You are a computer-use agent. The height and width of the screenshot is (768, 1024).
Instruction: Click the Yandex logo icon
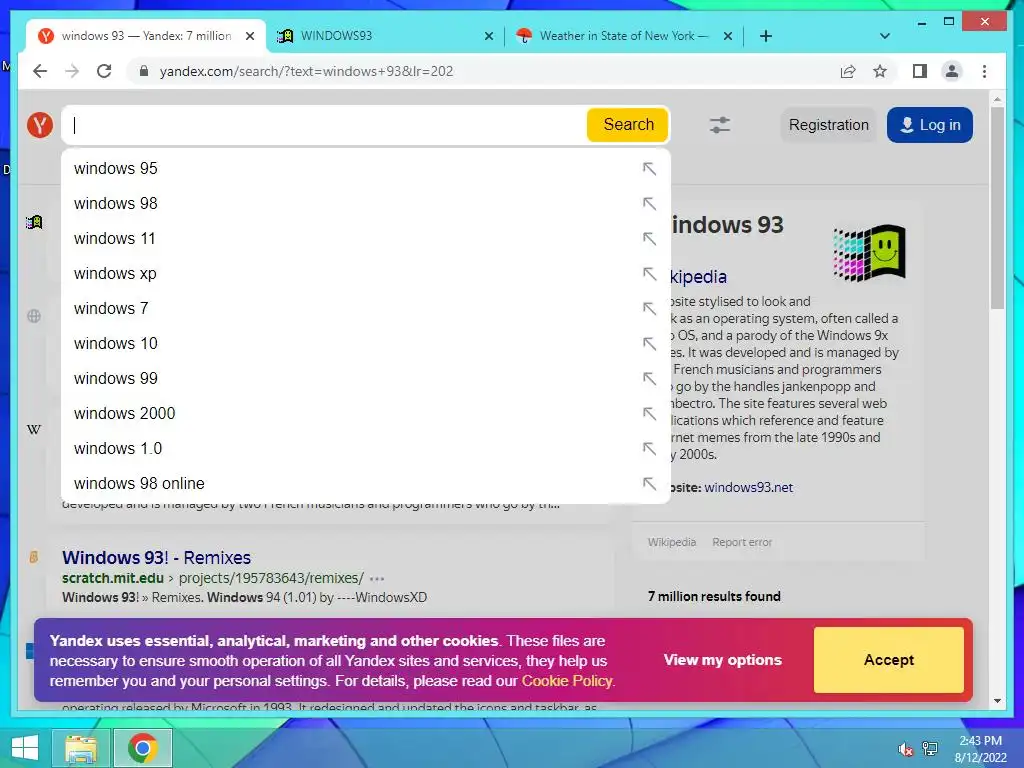tap(40, 124)
